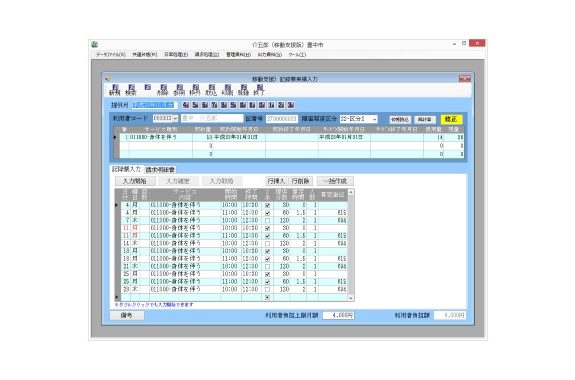Viewport: 575px width, 380px height.
Task: Click the record grid's down scroll arrow
Action: pos(351,298)
